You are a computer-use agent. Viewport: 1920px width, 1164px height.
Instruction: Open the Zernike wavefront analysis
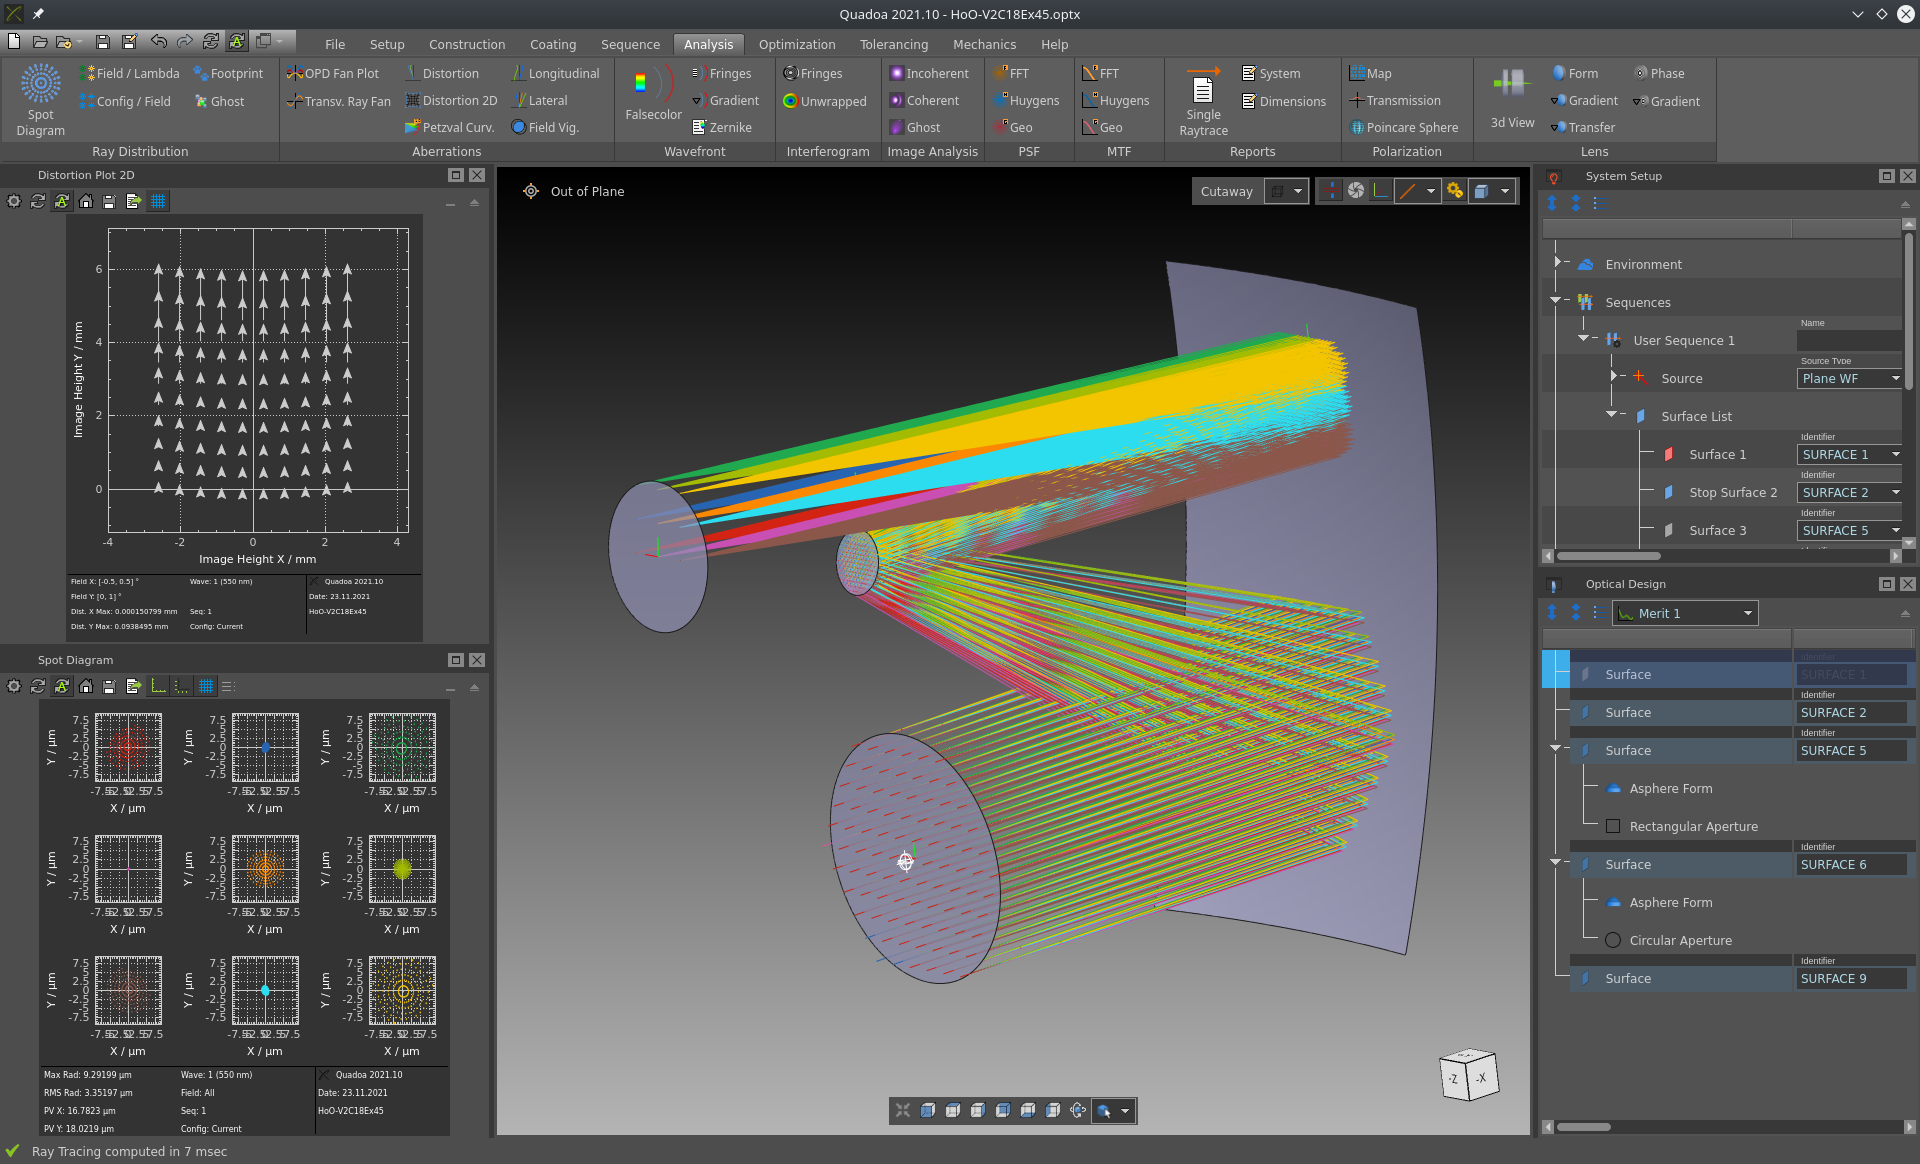(x=722, y=127)
